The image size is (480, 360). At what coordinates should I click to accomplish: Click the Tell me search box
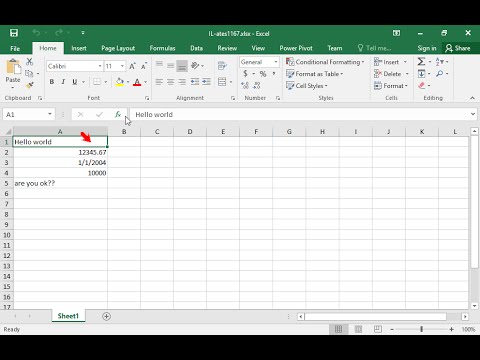click(x=374, y=48)
